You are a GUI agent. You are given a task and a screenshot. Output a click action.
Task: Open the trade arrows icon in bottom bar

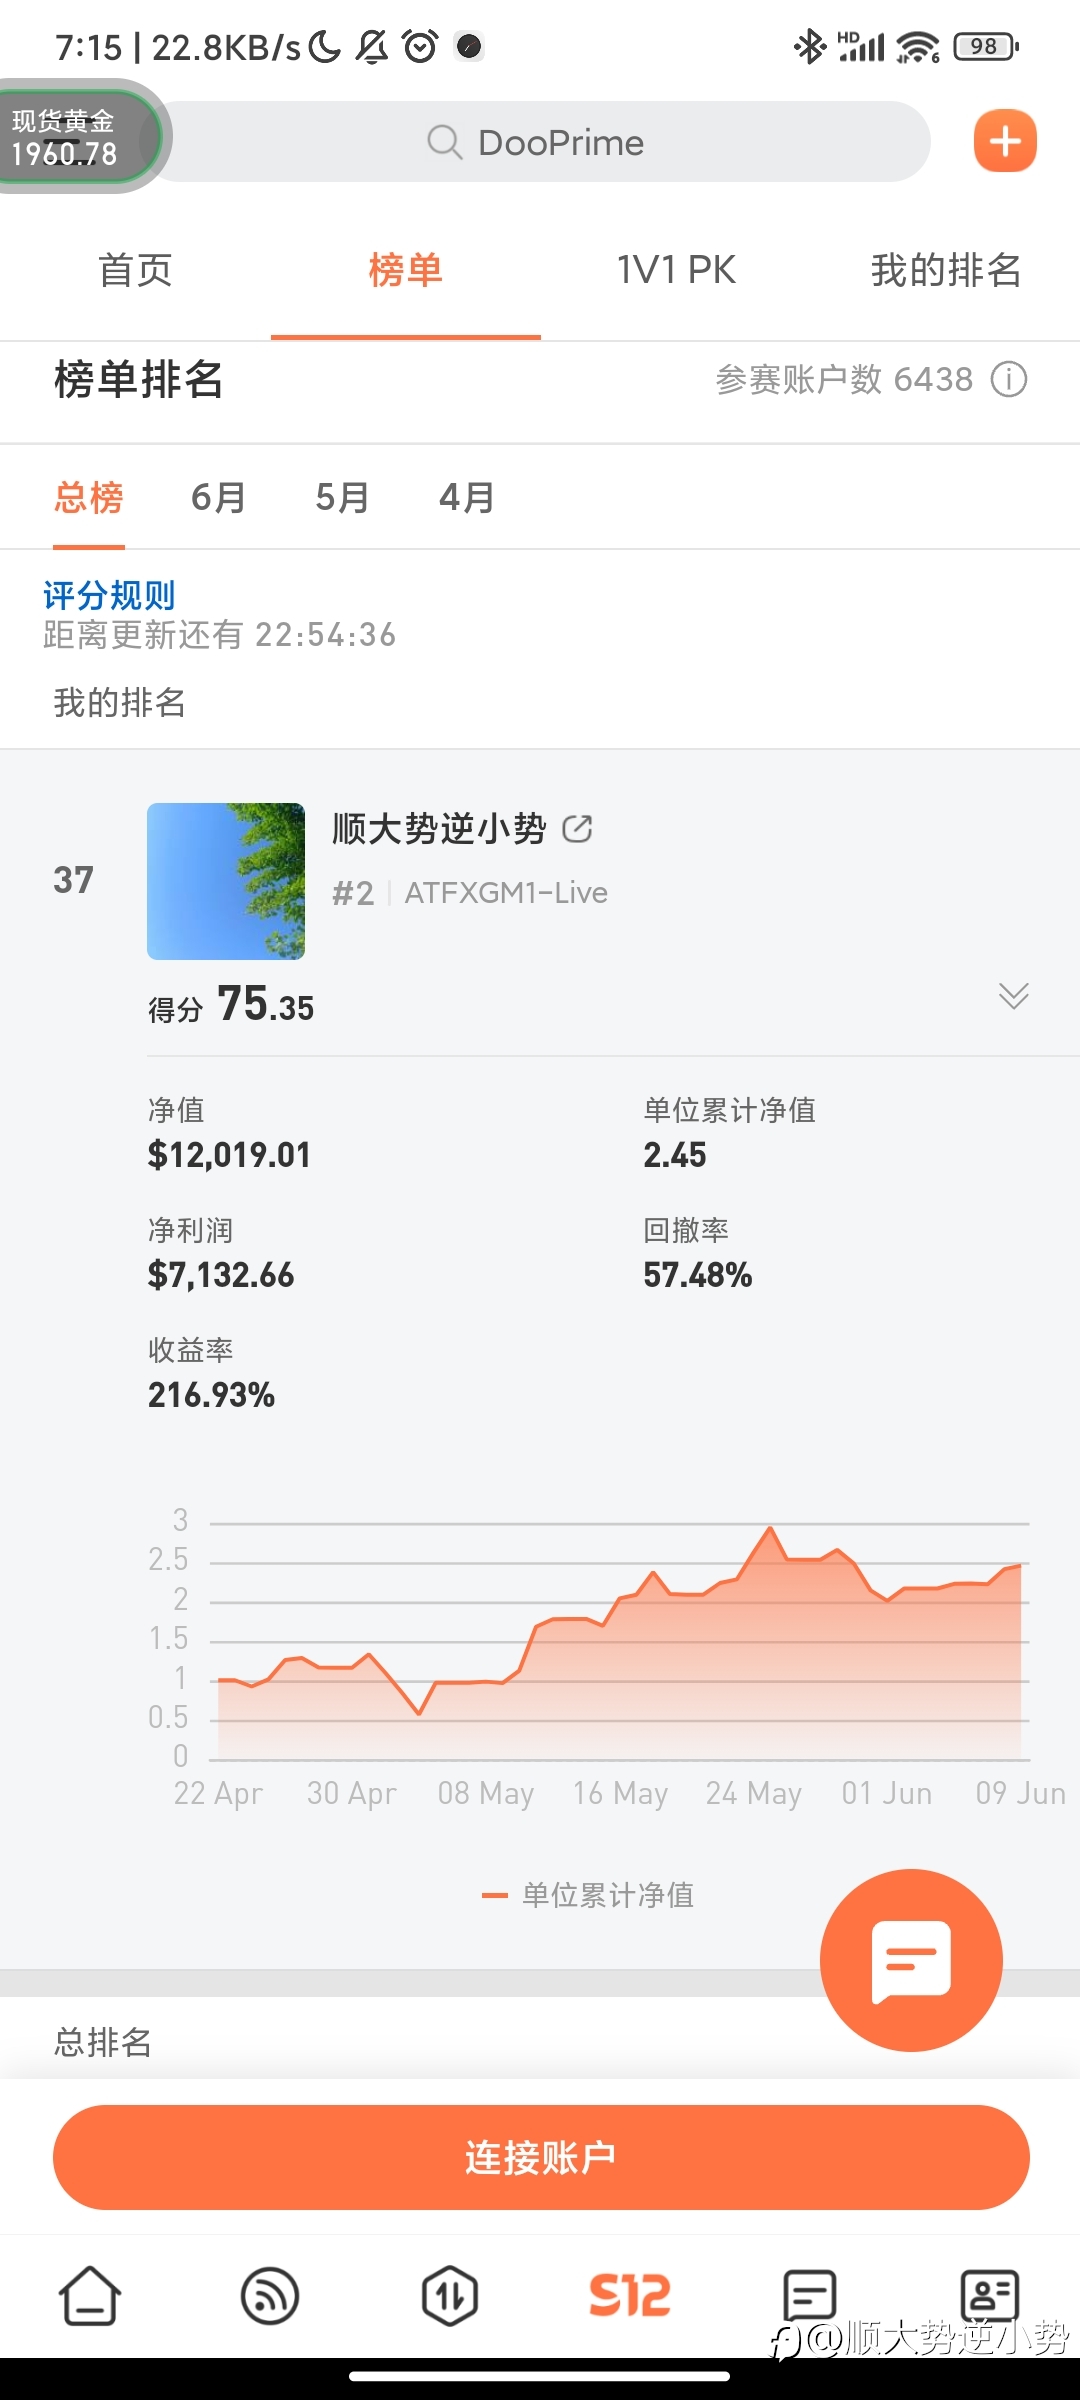click(x=450, y=2295)
